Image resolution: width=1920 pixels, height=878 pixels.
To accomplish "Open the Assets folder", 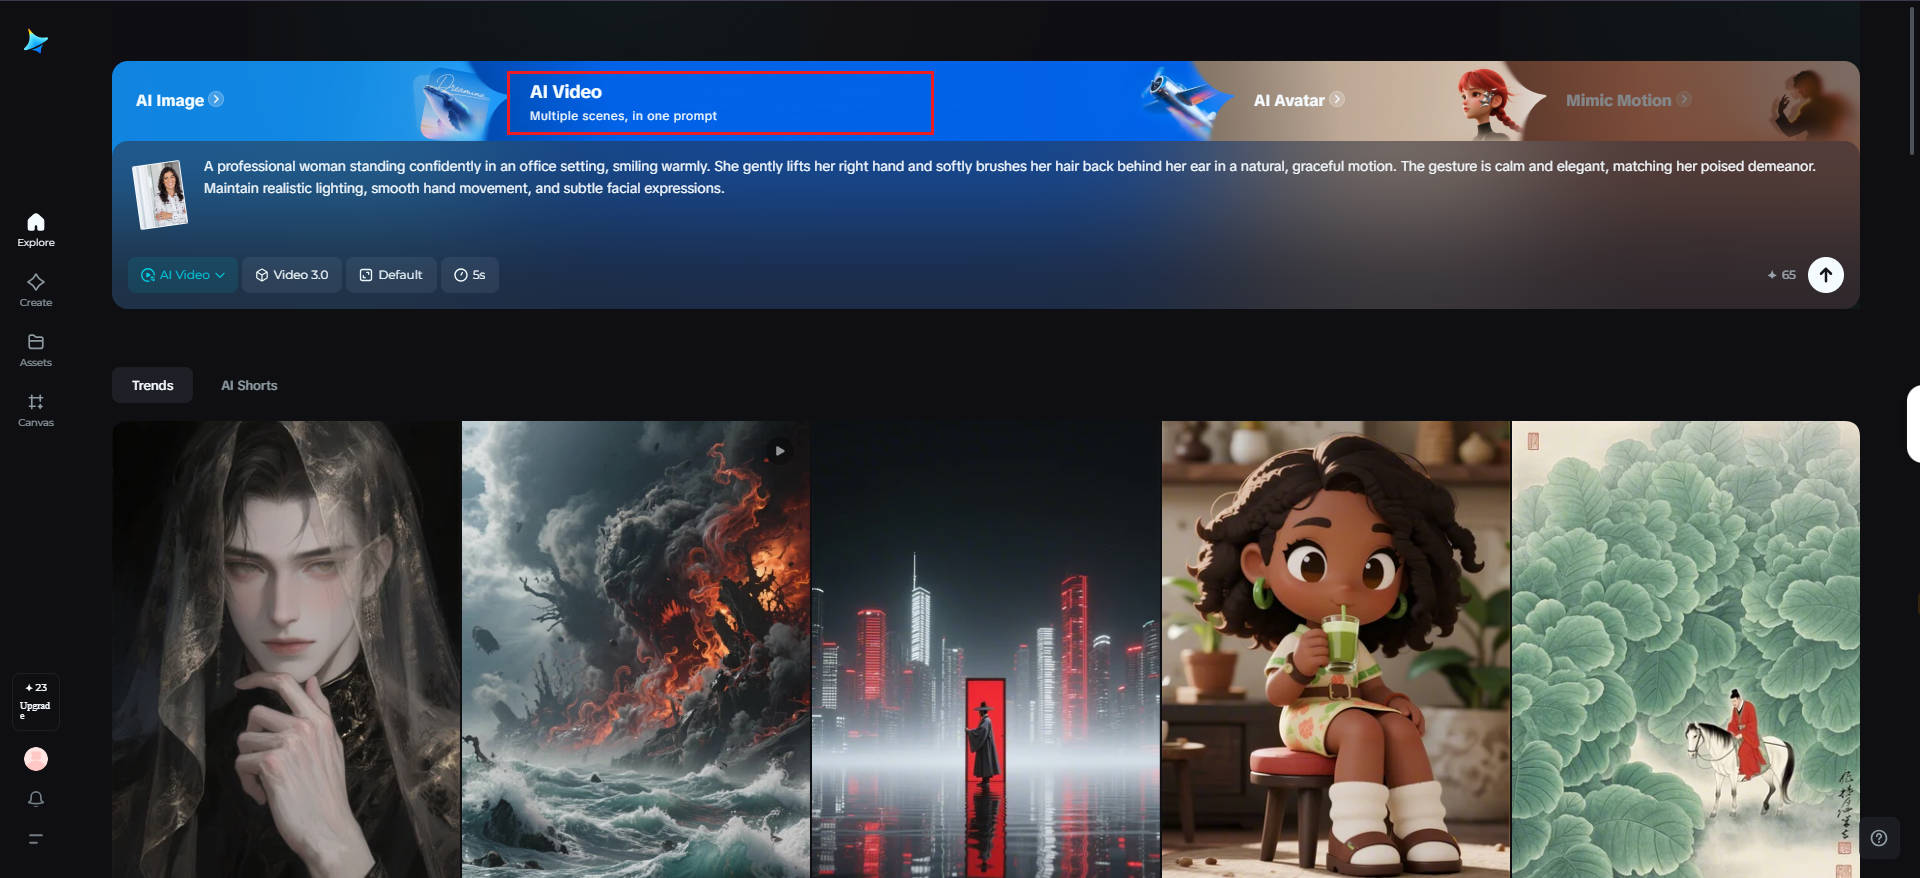I will tap(36, 349).
